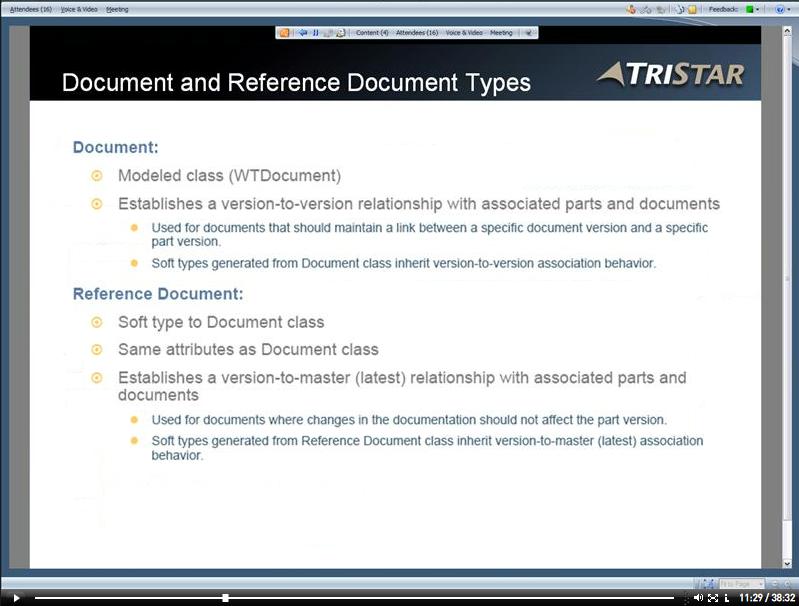Open Attendees (16) in the top-left menu bar
The image size is (799, 606).
31,9
